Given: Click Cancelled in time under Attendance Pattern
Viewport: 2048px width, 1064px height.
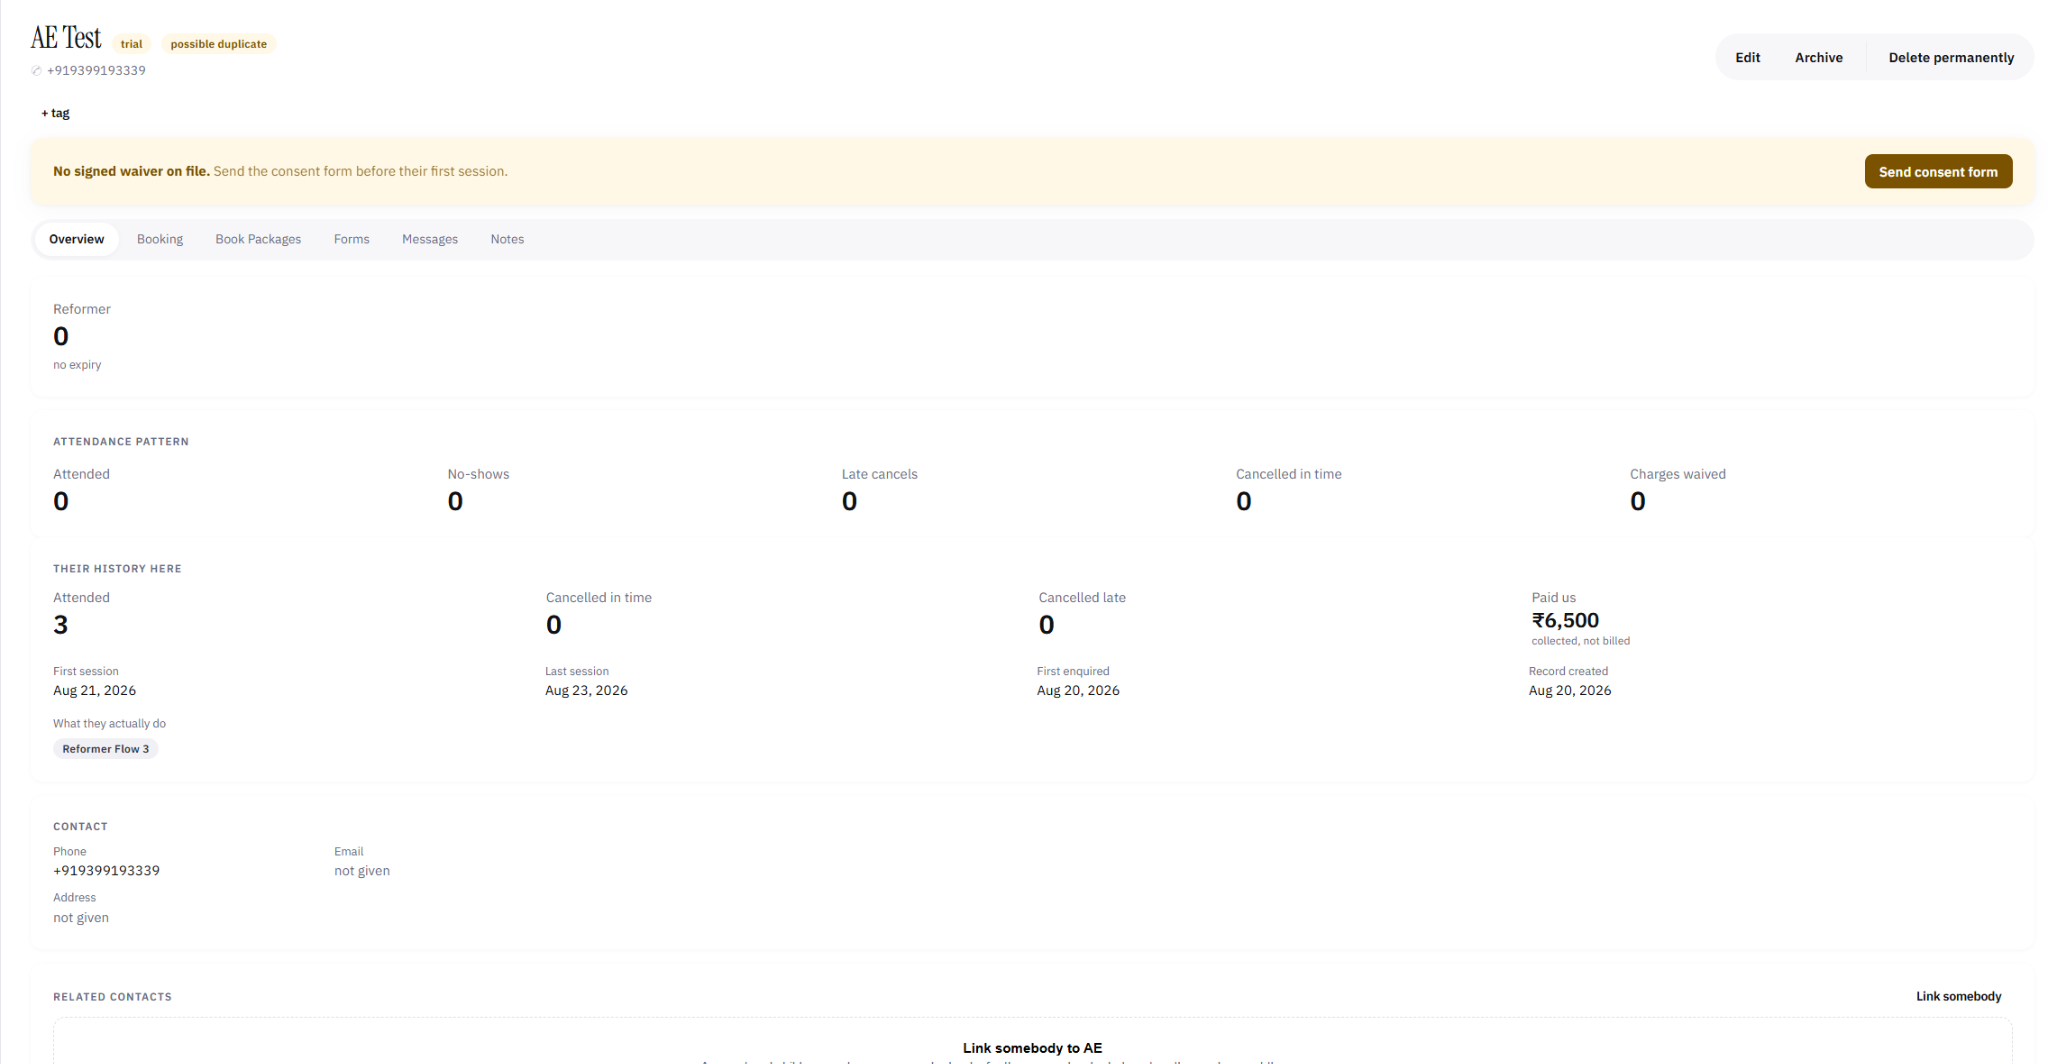Looking at the screenshot, I should click(1288, 474).
